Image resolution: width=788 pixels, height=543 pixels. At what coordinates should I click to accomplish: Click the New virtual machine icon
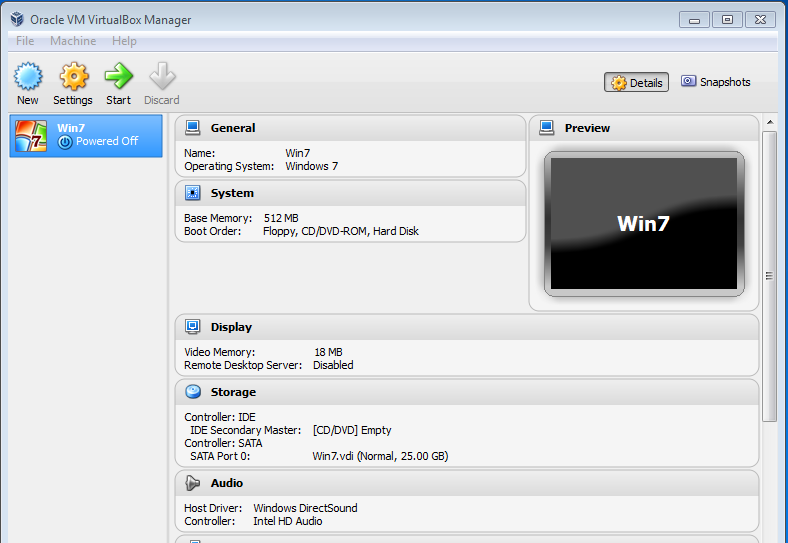tap(28, 76)
